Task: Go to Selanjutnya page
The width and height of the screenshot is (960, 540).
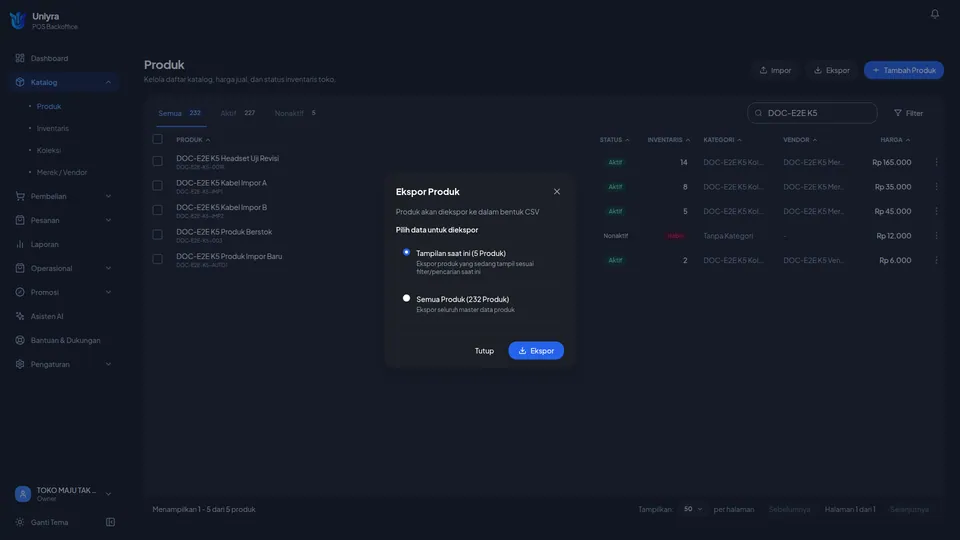Action: pyautogui.click(x=909, y=509)
